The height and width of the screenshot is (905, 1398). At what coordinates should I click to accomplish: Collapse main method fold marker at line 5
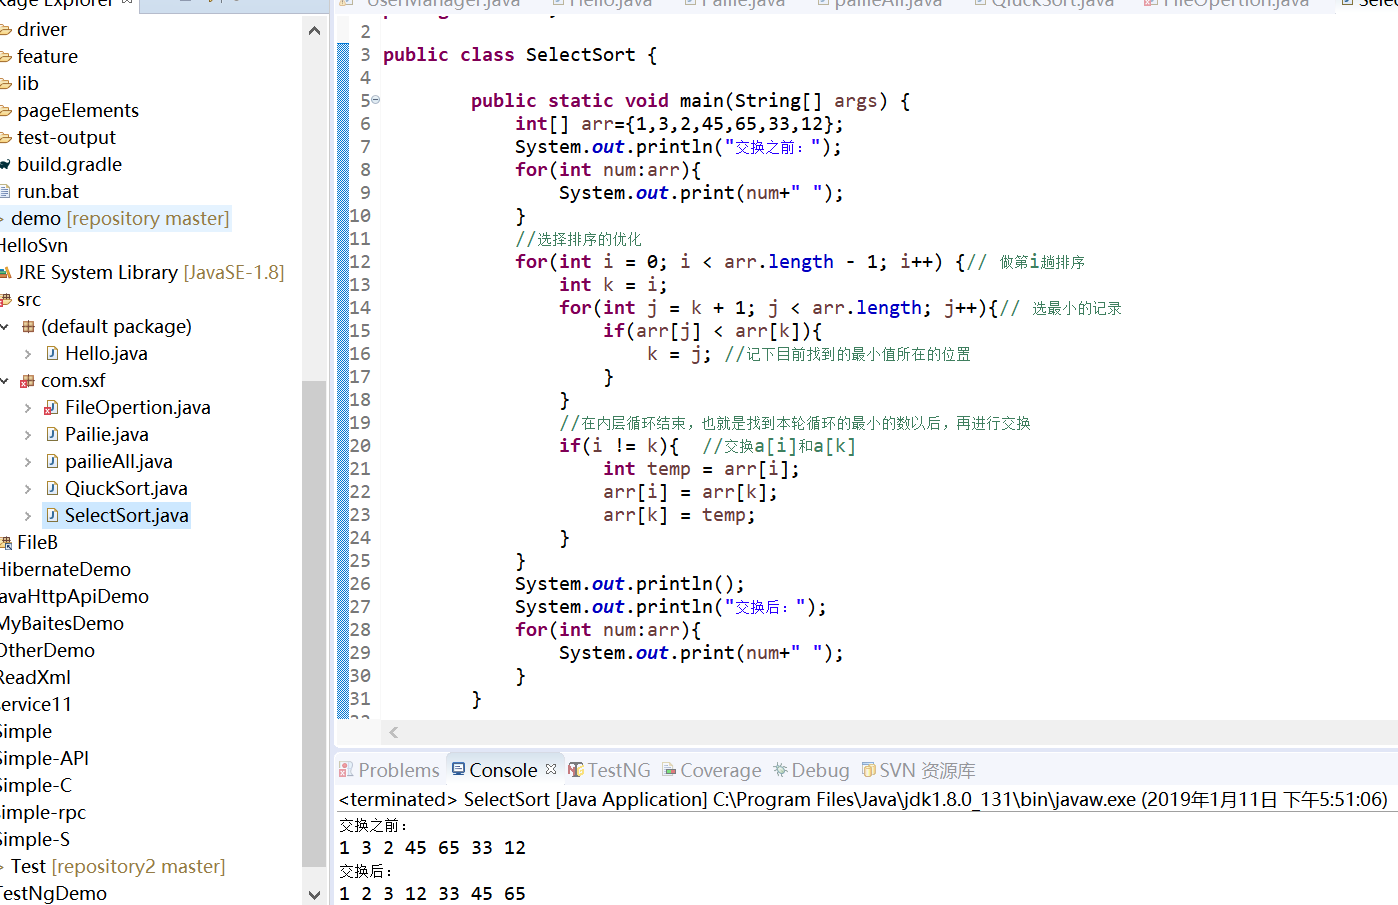tap(375, 100)
